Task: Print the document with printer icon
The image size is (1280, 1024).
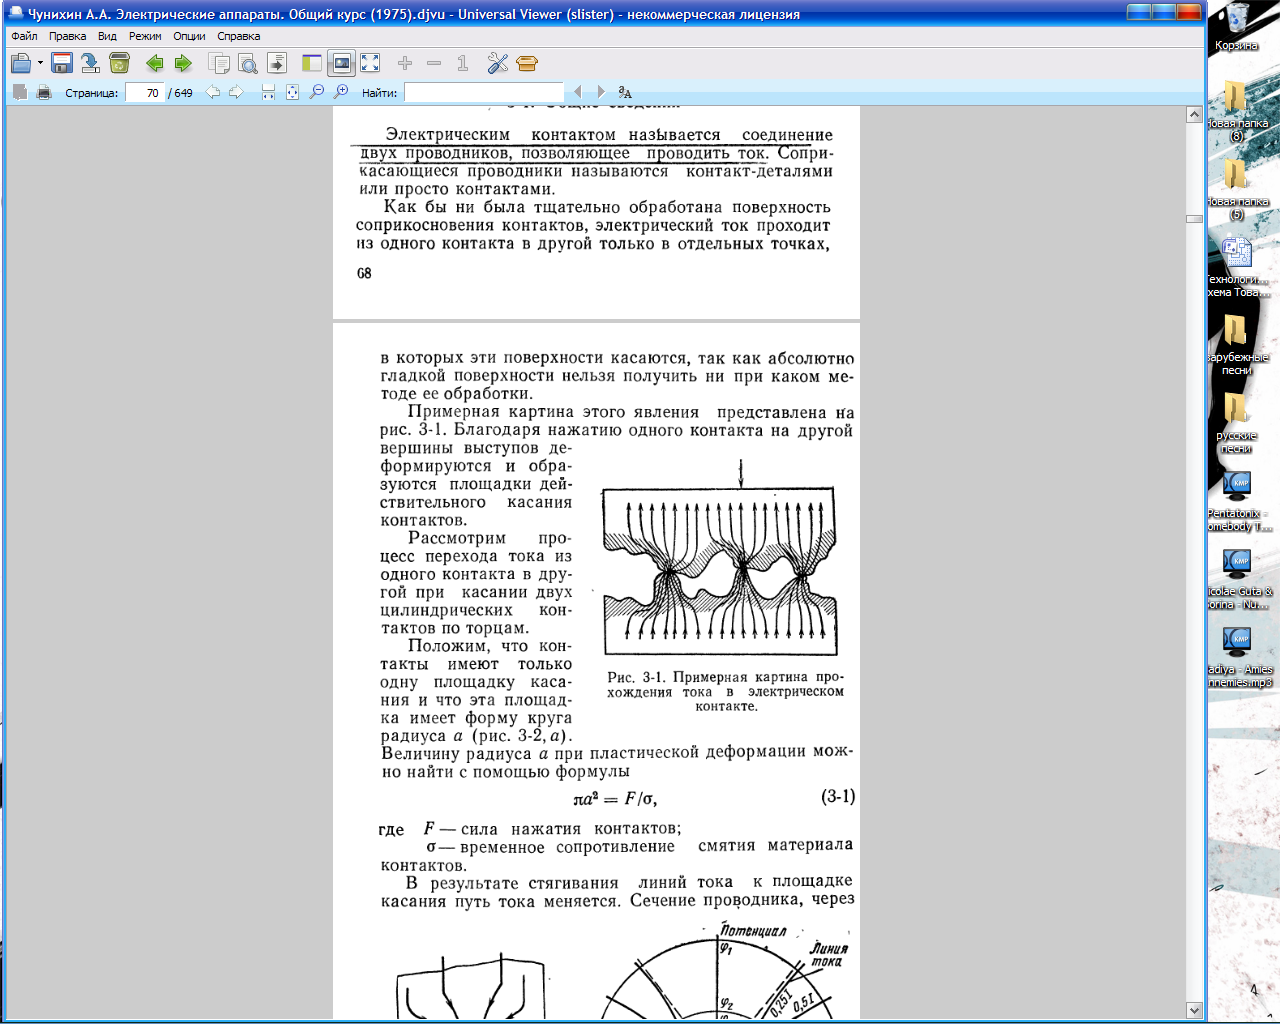Action: 43,92
